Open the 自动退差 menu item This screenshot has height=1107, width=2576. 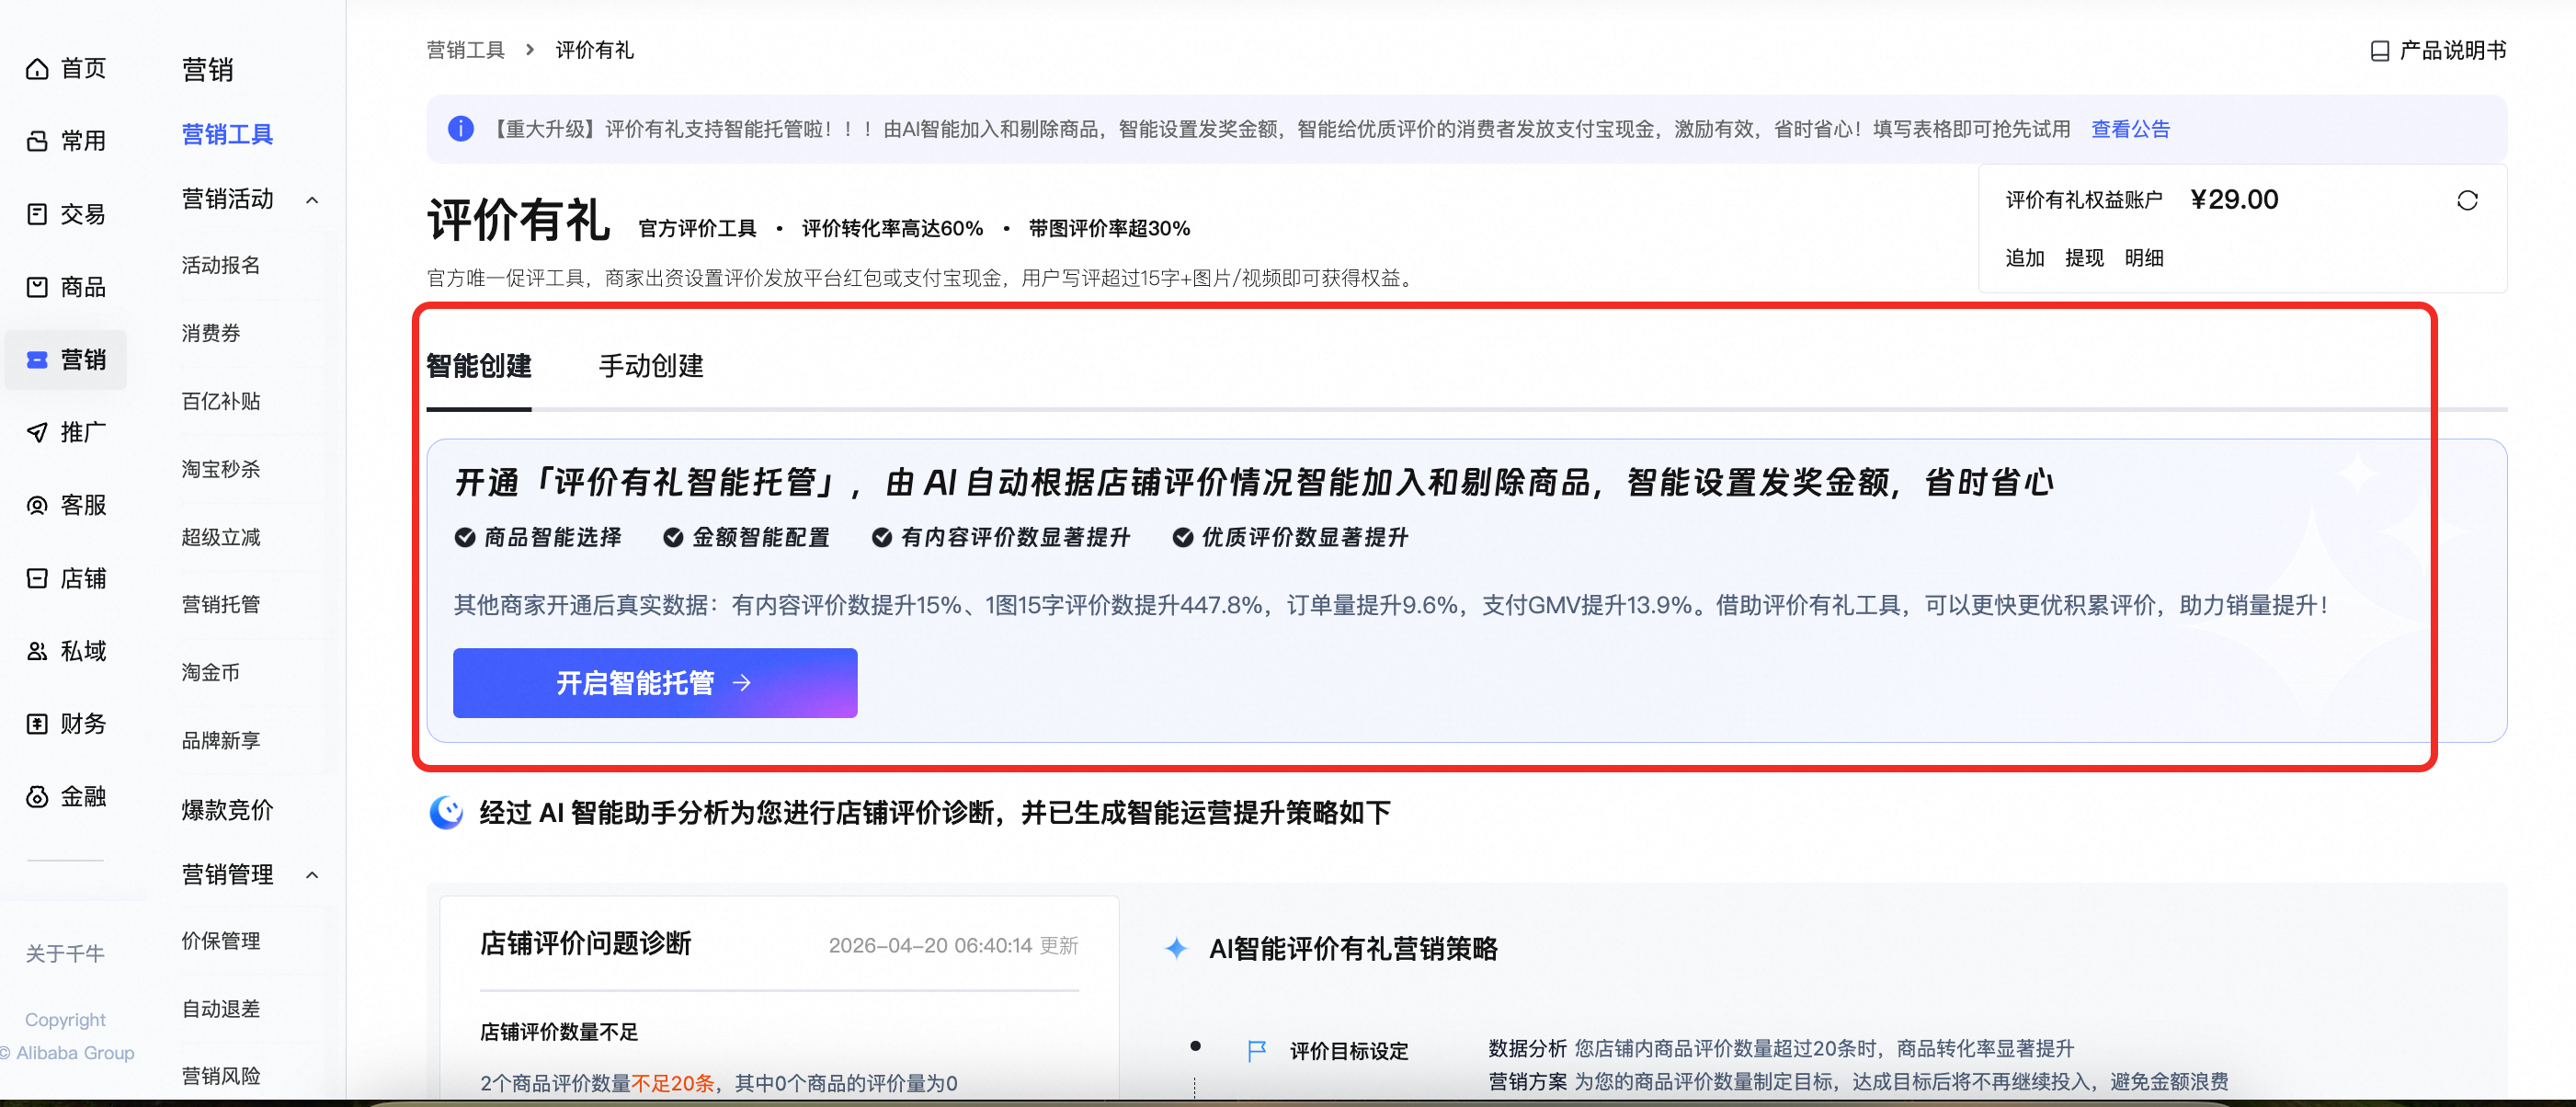point(221,1009)
